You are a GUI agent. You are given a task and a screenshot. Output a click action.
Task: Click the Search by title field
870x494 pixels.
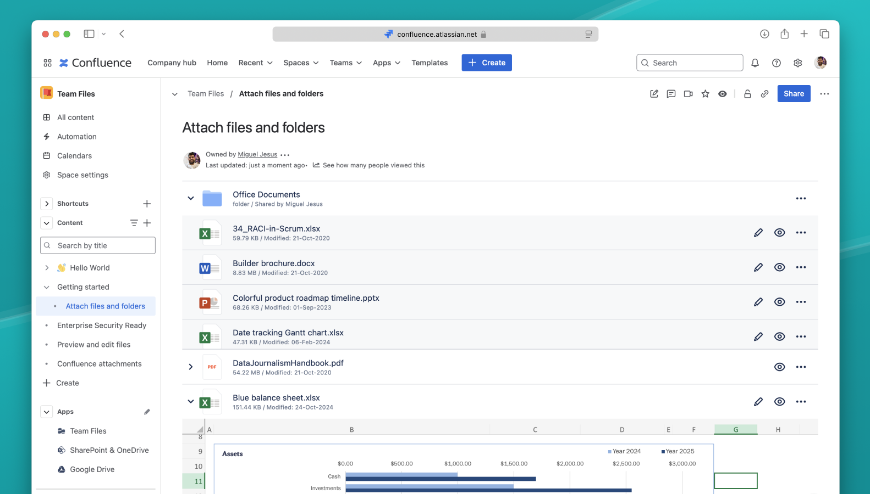98,245
